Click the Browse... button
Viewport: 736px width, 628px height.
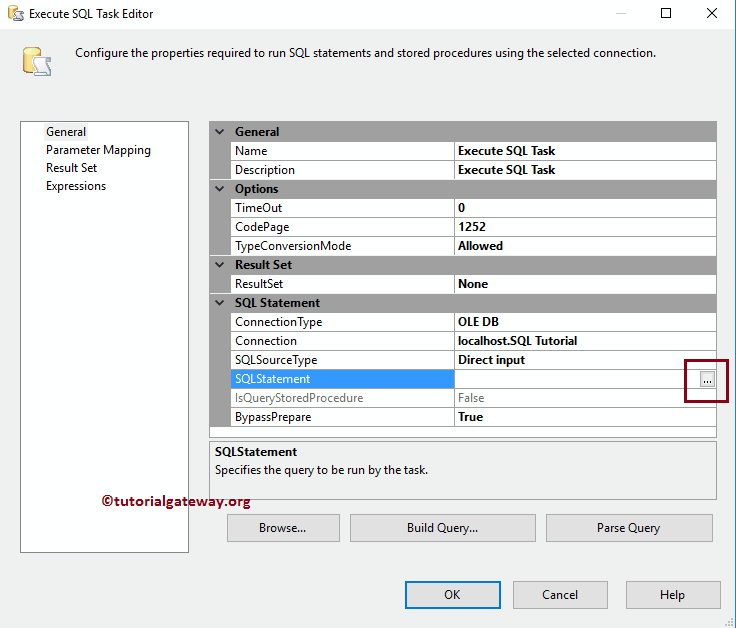(x=283, y=528)
